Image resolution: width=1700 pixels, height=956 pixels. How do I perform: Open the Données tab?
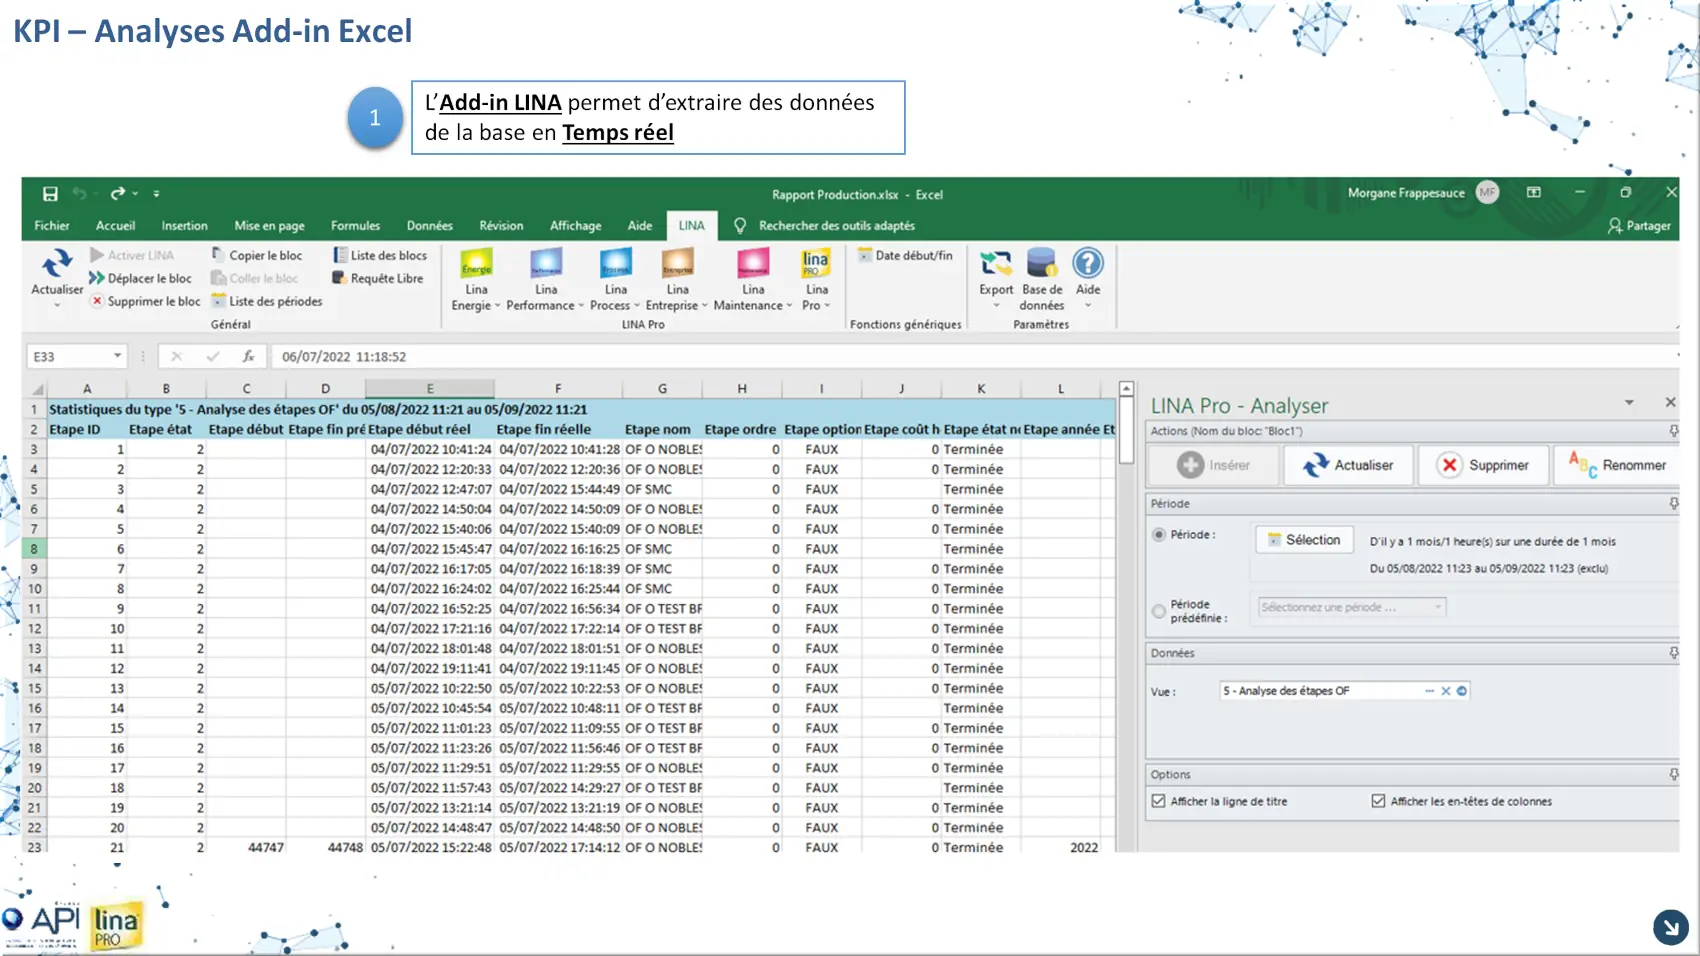(x=430, y=226)
